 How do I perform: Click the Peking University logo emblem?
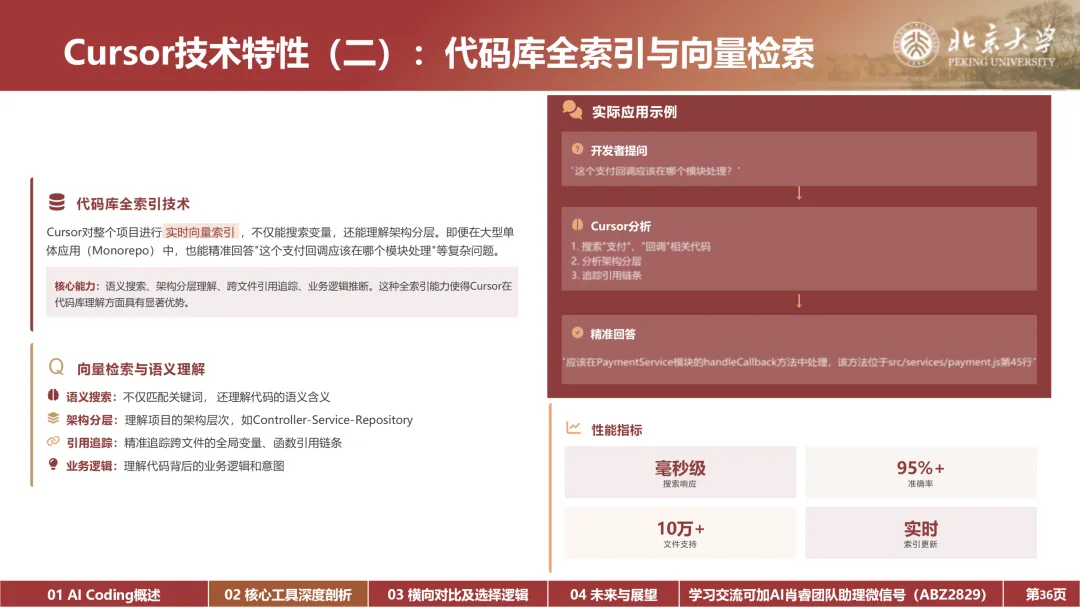(x=916, y=45)
